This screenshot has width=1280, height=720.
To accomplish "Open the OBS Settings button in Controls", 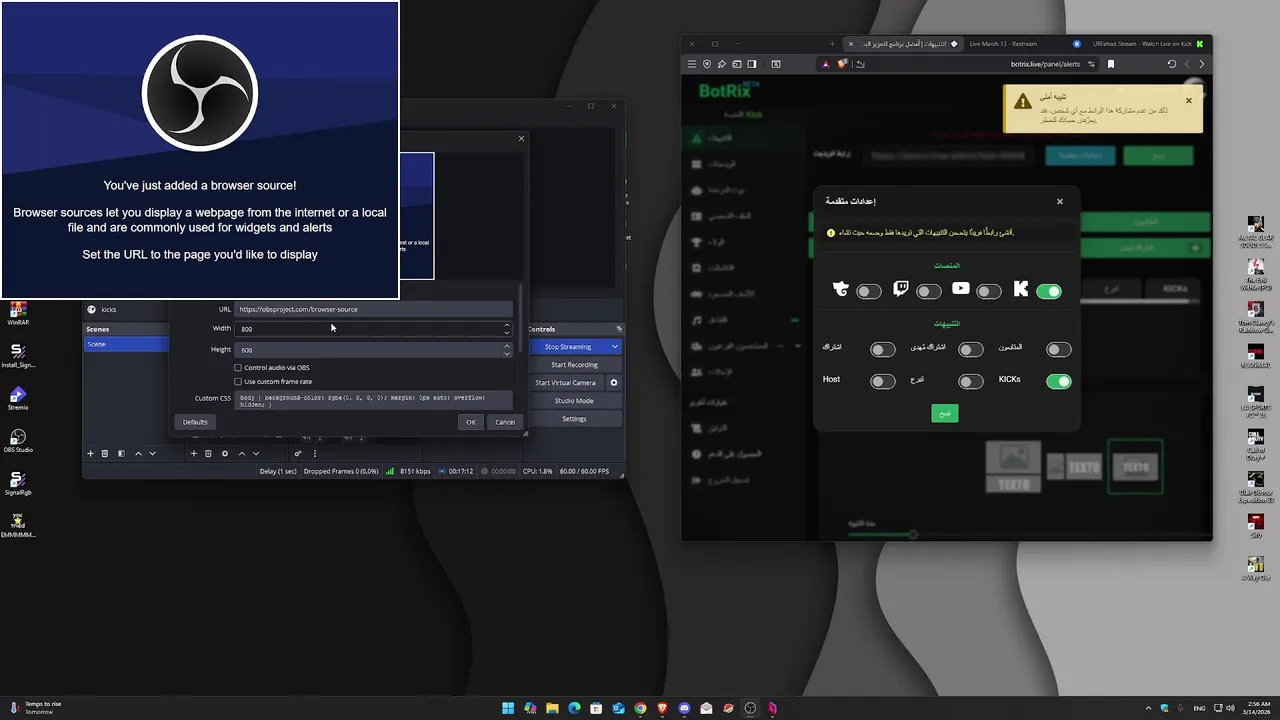I will [x=574, y=419].
